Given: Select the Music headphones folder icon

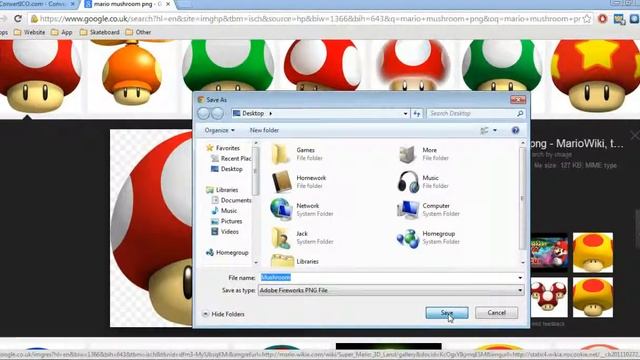Looking at the screenshot, I should (408, 182).
